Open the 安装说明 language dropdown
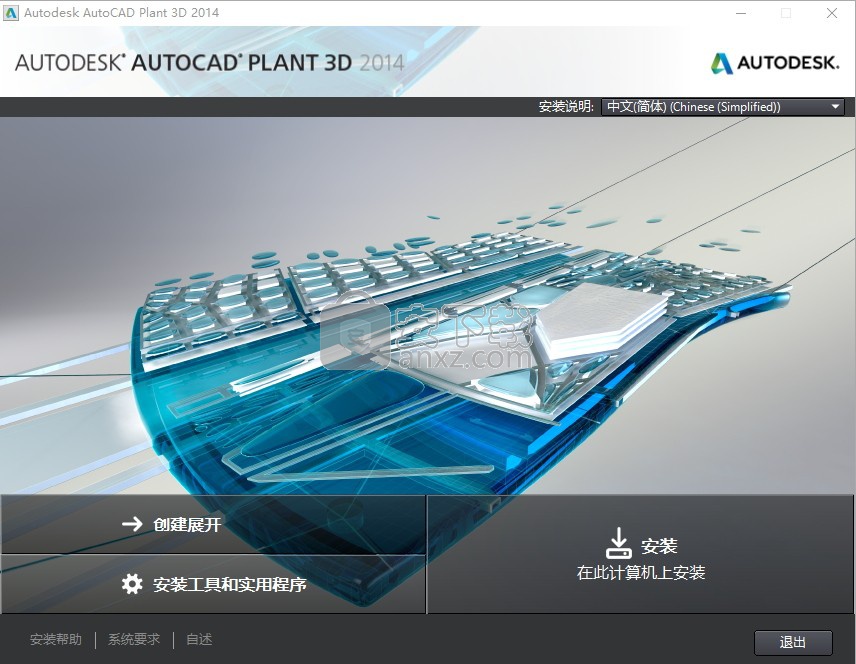Screen dimensions: 856x664 (x=722, y=106)
